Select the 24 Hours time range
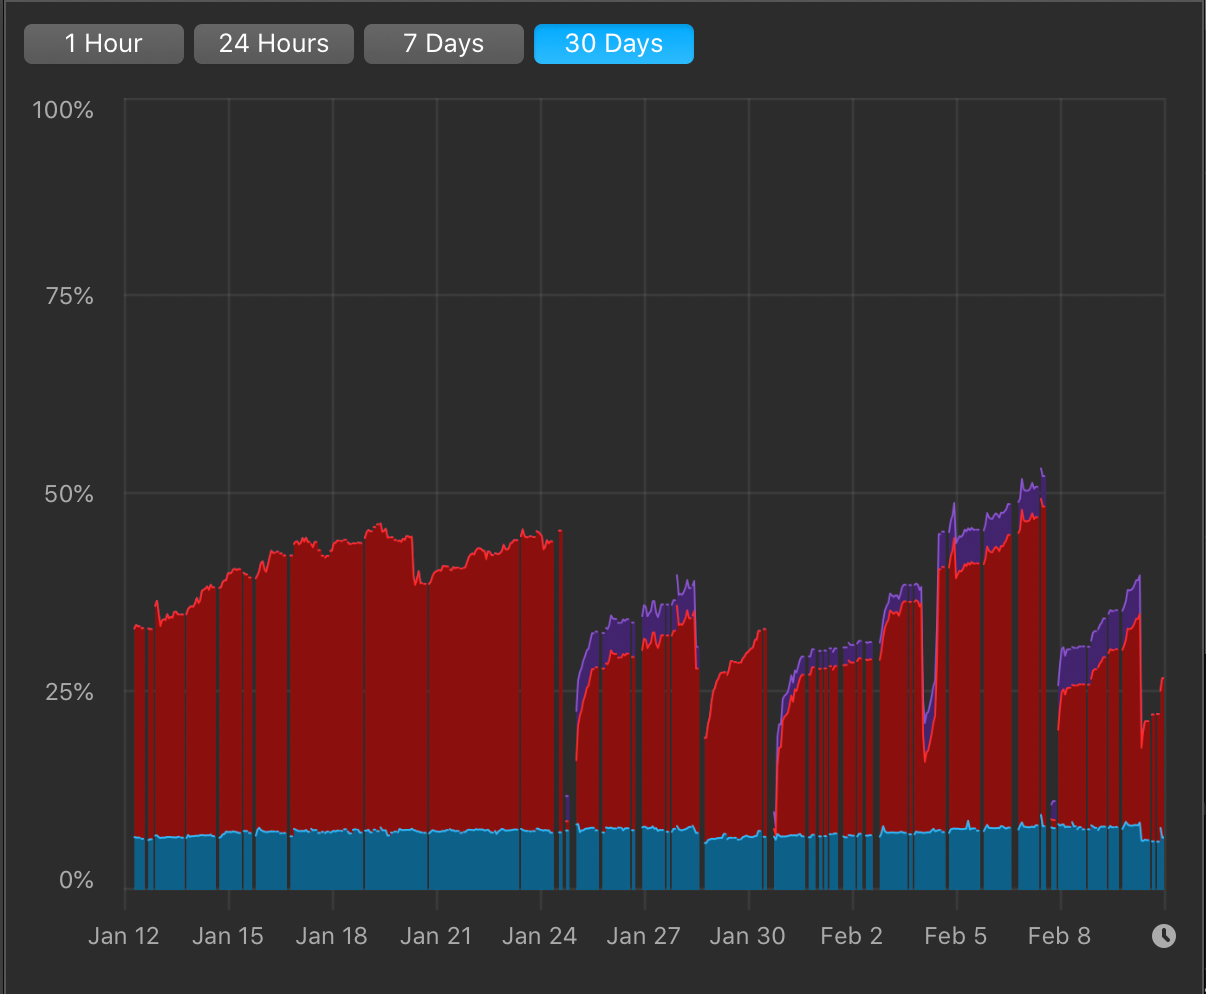Viewport: 1206px width, 994px height. click(274, 44)
